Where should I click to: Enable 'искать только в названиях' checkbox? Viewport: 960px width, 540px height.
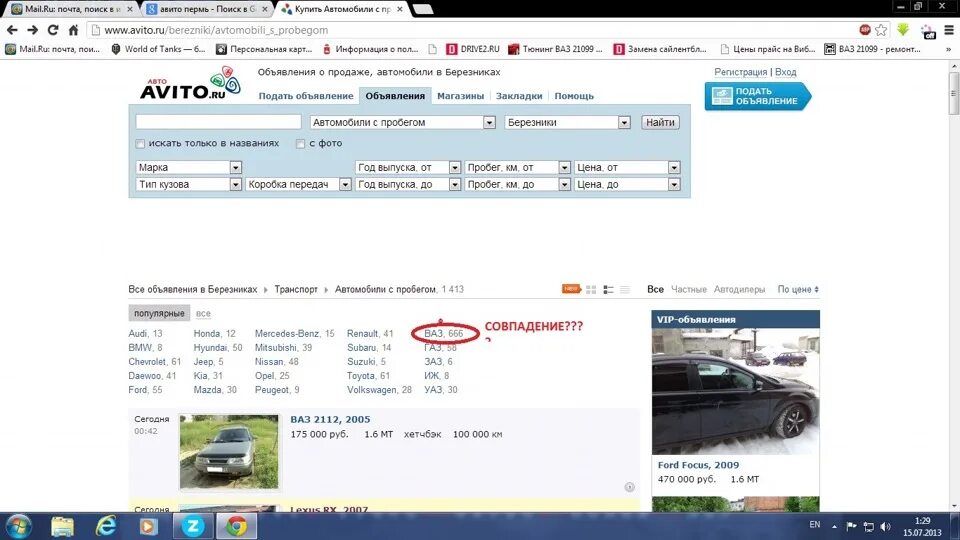point(140,144)
